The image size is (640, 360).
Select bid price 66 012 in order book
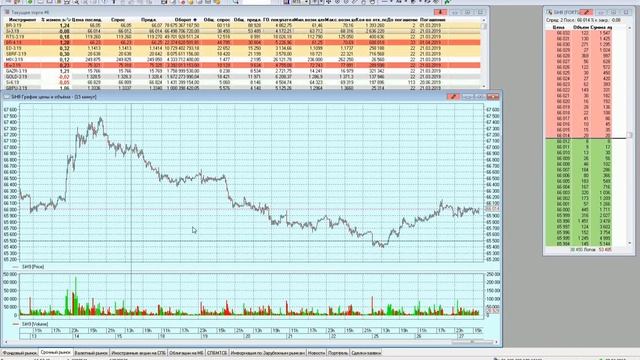[x=563, y=142]
